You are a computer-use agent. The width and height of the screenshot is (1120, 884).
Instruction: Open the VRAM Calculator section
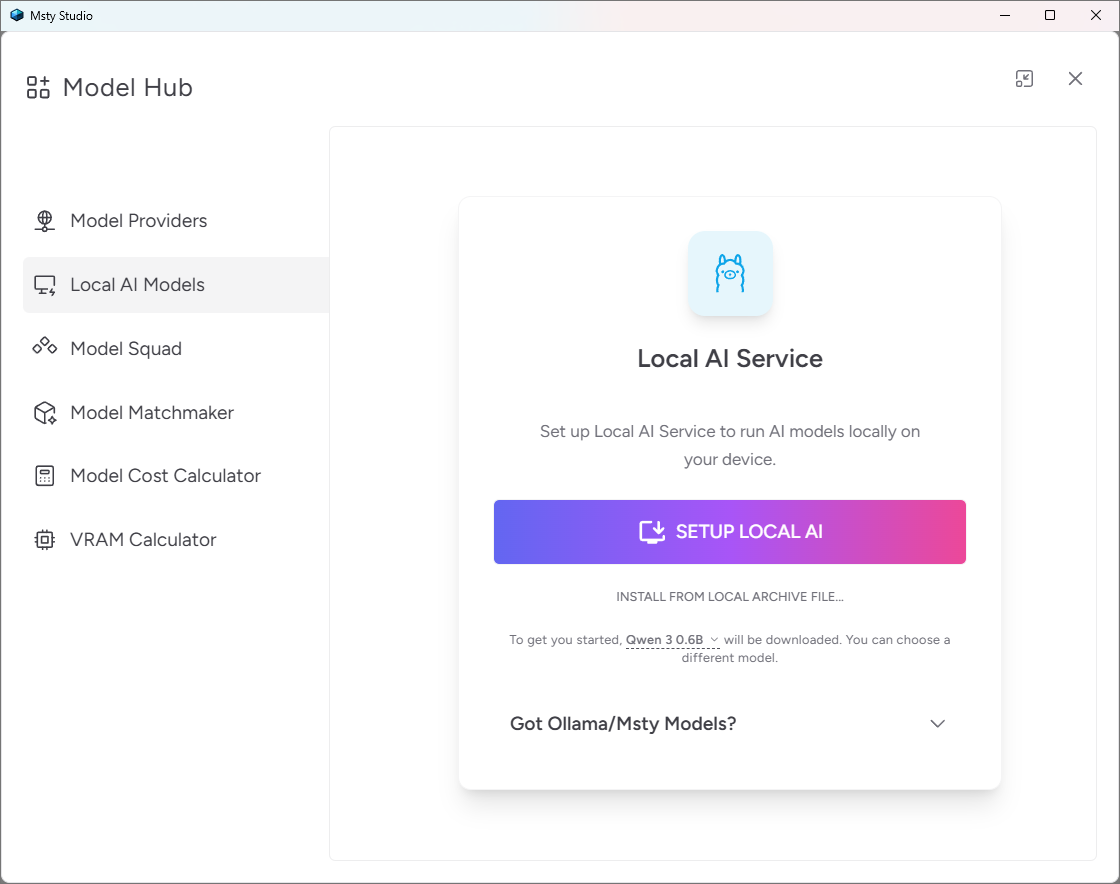pos(143,539)
